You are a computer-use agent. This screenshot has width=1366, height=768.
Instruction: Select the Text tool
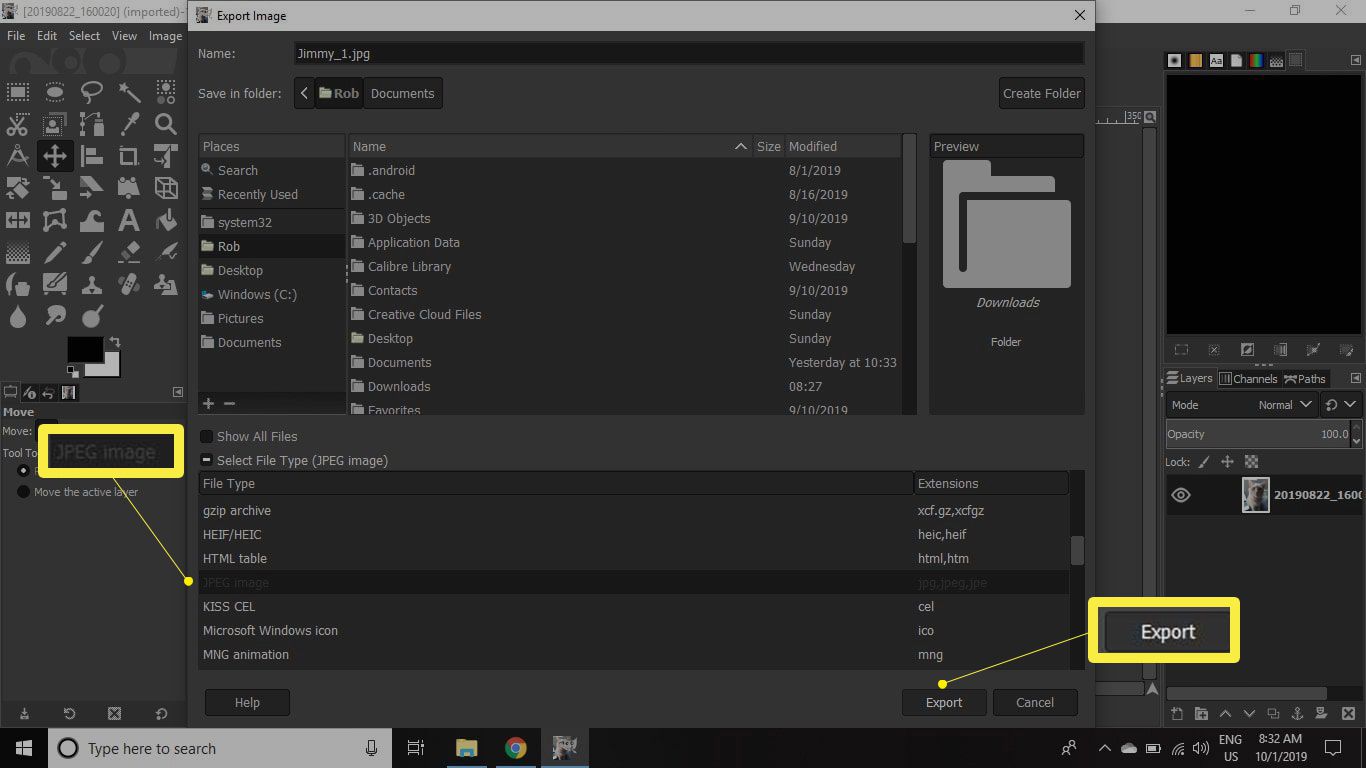129,219
